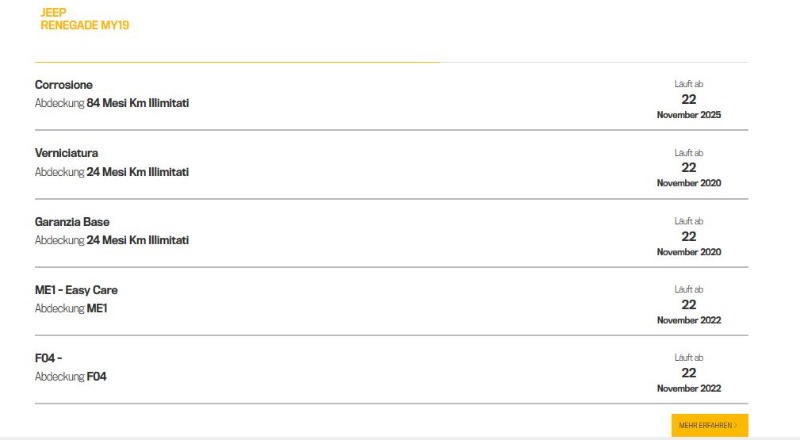800x440 pixels.
Task: Click the Läuft ab label in Corrosione row
Action: 689,84
